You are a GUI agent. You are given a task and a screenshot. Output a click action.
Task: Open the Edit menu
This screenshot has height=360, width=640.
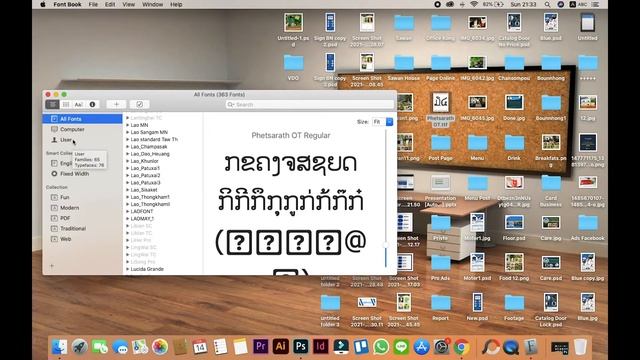[110, 4]
